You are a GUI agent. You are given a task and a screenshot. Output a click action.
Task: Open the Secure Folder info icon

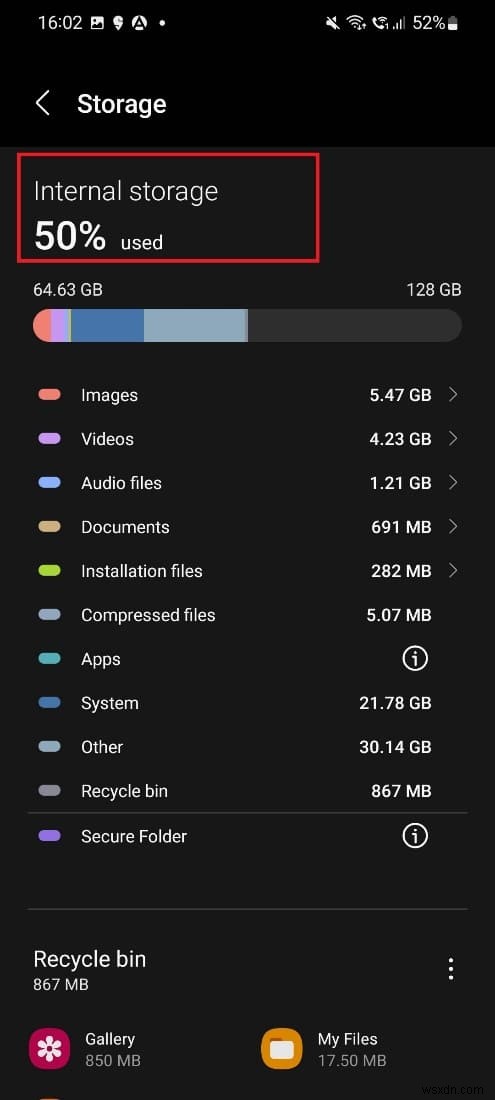(414, 836)
